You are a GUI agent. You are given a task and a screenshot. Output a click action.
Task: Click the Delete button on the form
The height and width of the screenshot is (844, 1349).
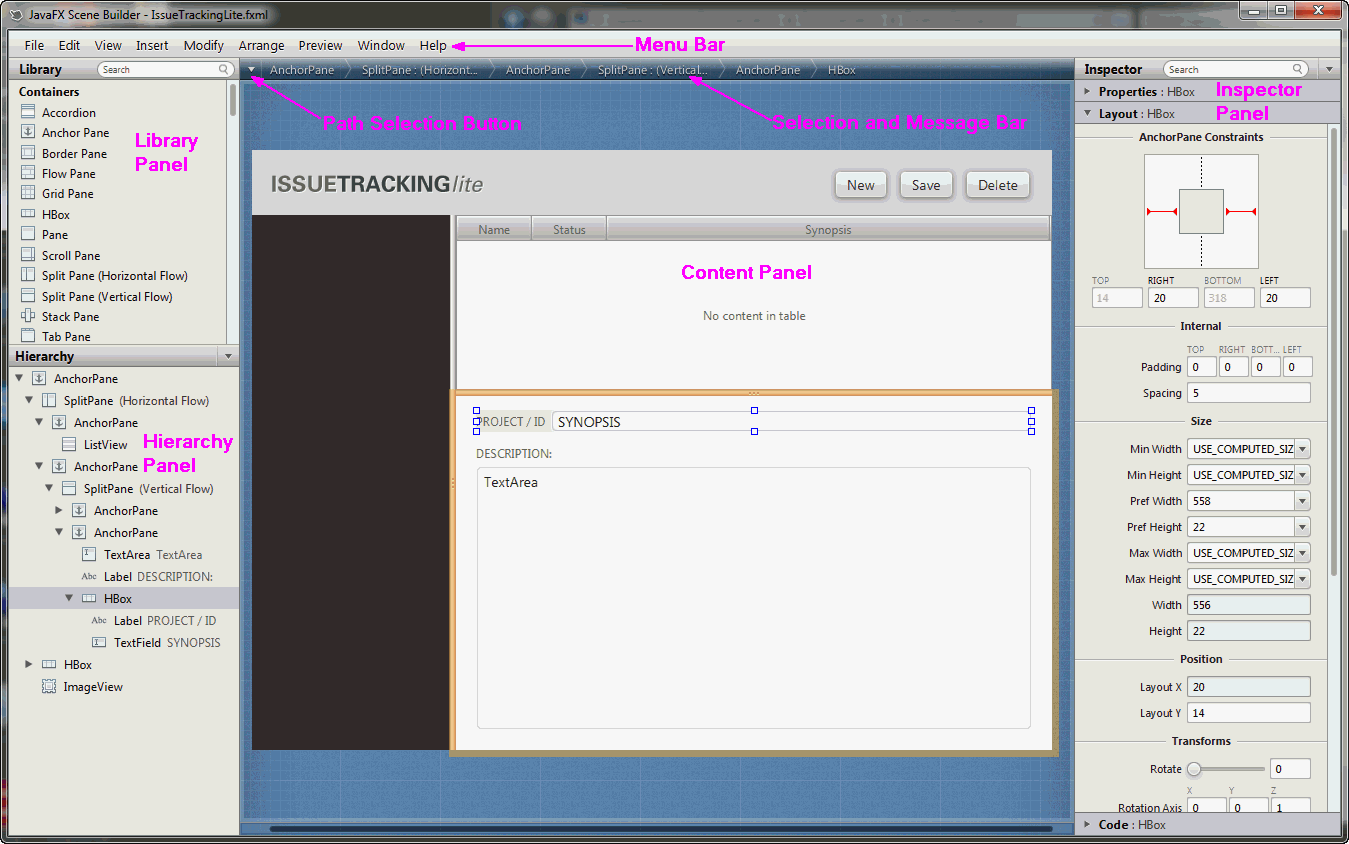click(997, 185)
